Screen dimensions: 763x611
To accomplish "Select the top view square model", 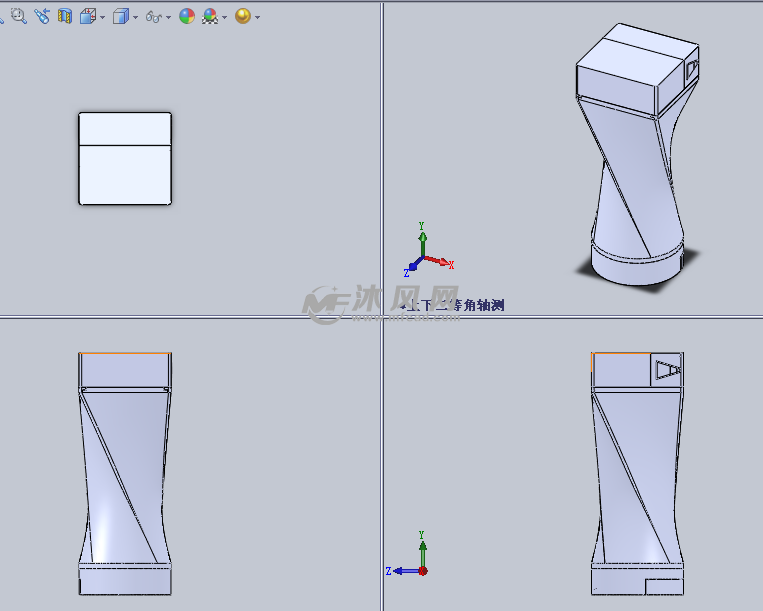I will (125, 159).
